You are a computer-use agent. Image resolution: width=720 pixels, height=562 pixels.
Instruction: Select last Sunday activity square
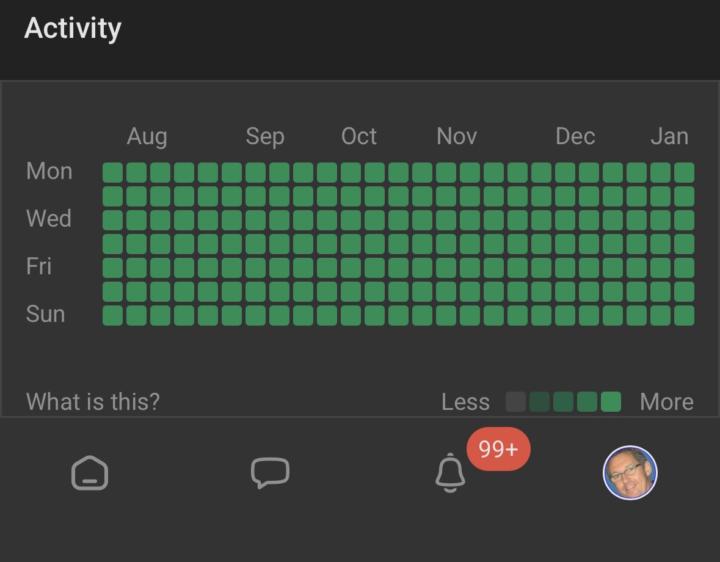pos(684,315)
